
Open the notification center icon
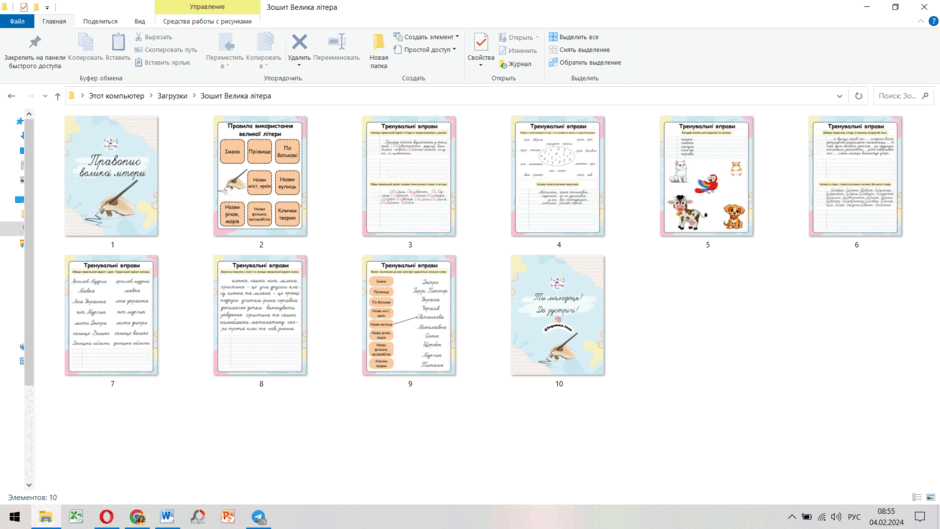pos(920,516)
